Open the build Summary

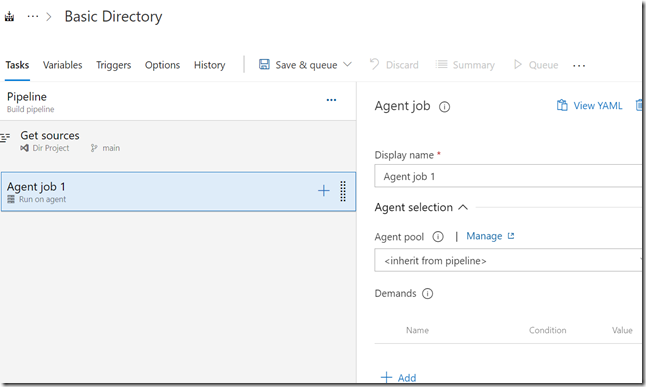pyautogui.click(x=465, y=65)
